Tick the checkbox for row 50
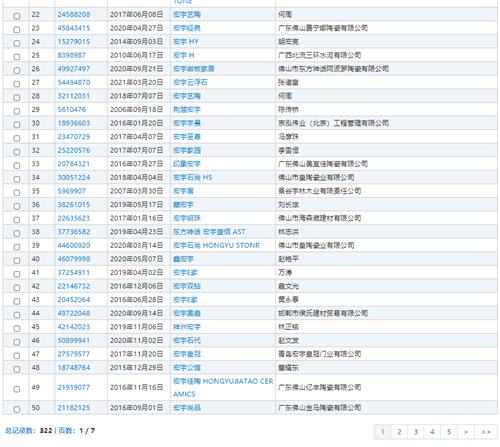 [x=17, y=409]
